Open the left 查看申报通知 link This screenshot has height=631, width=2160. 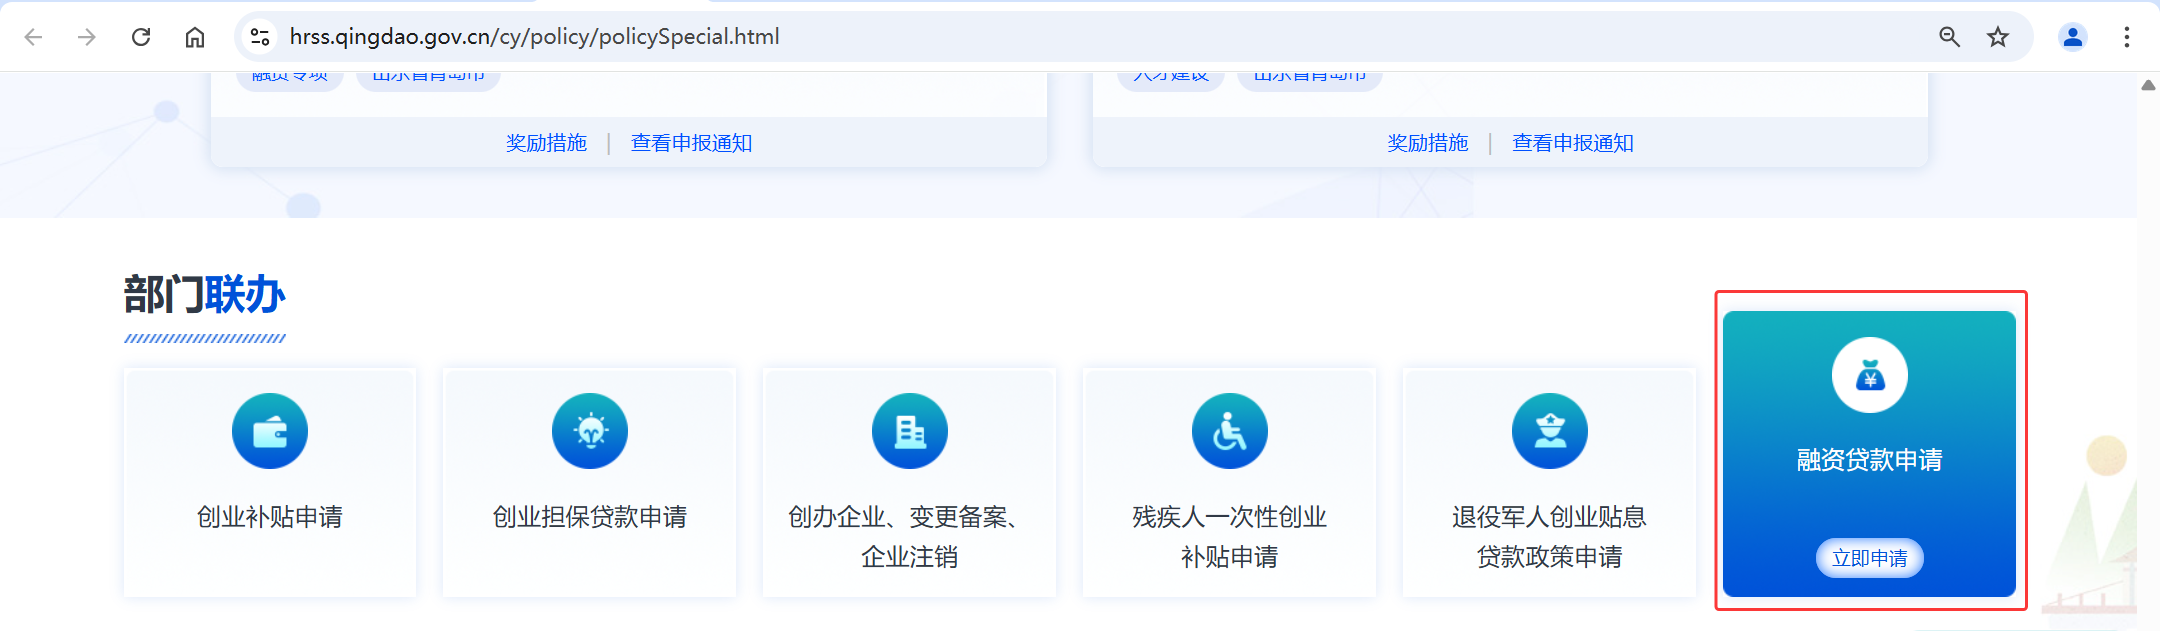[x=691, y=143]
